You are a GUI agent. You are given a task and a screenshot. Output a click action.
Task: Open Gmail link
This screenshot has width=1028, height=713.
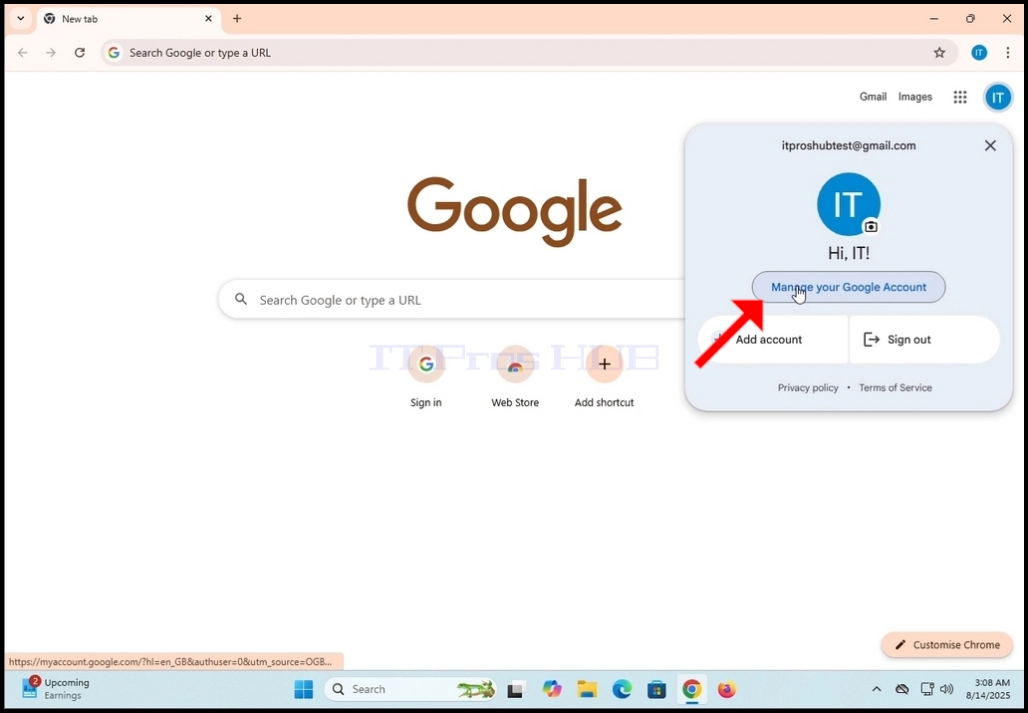point(873,97)
